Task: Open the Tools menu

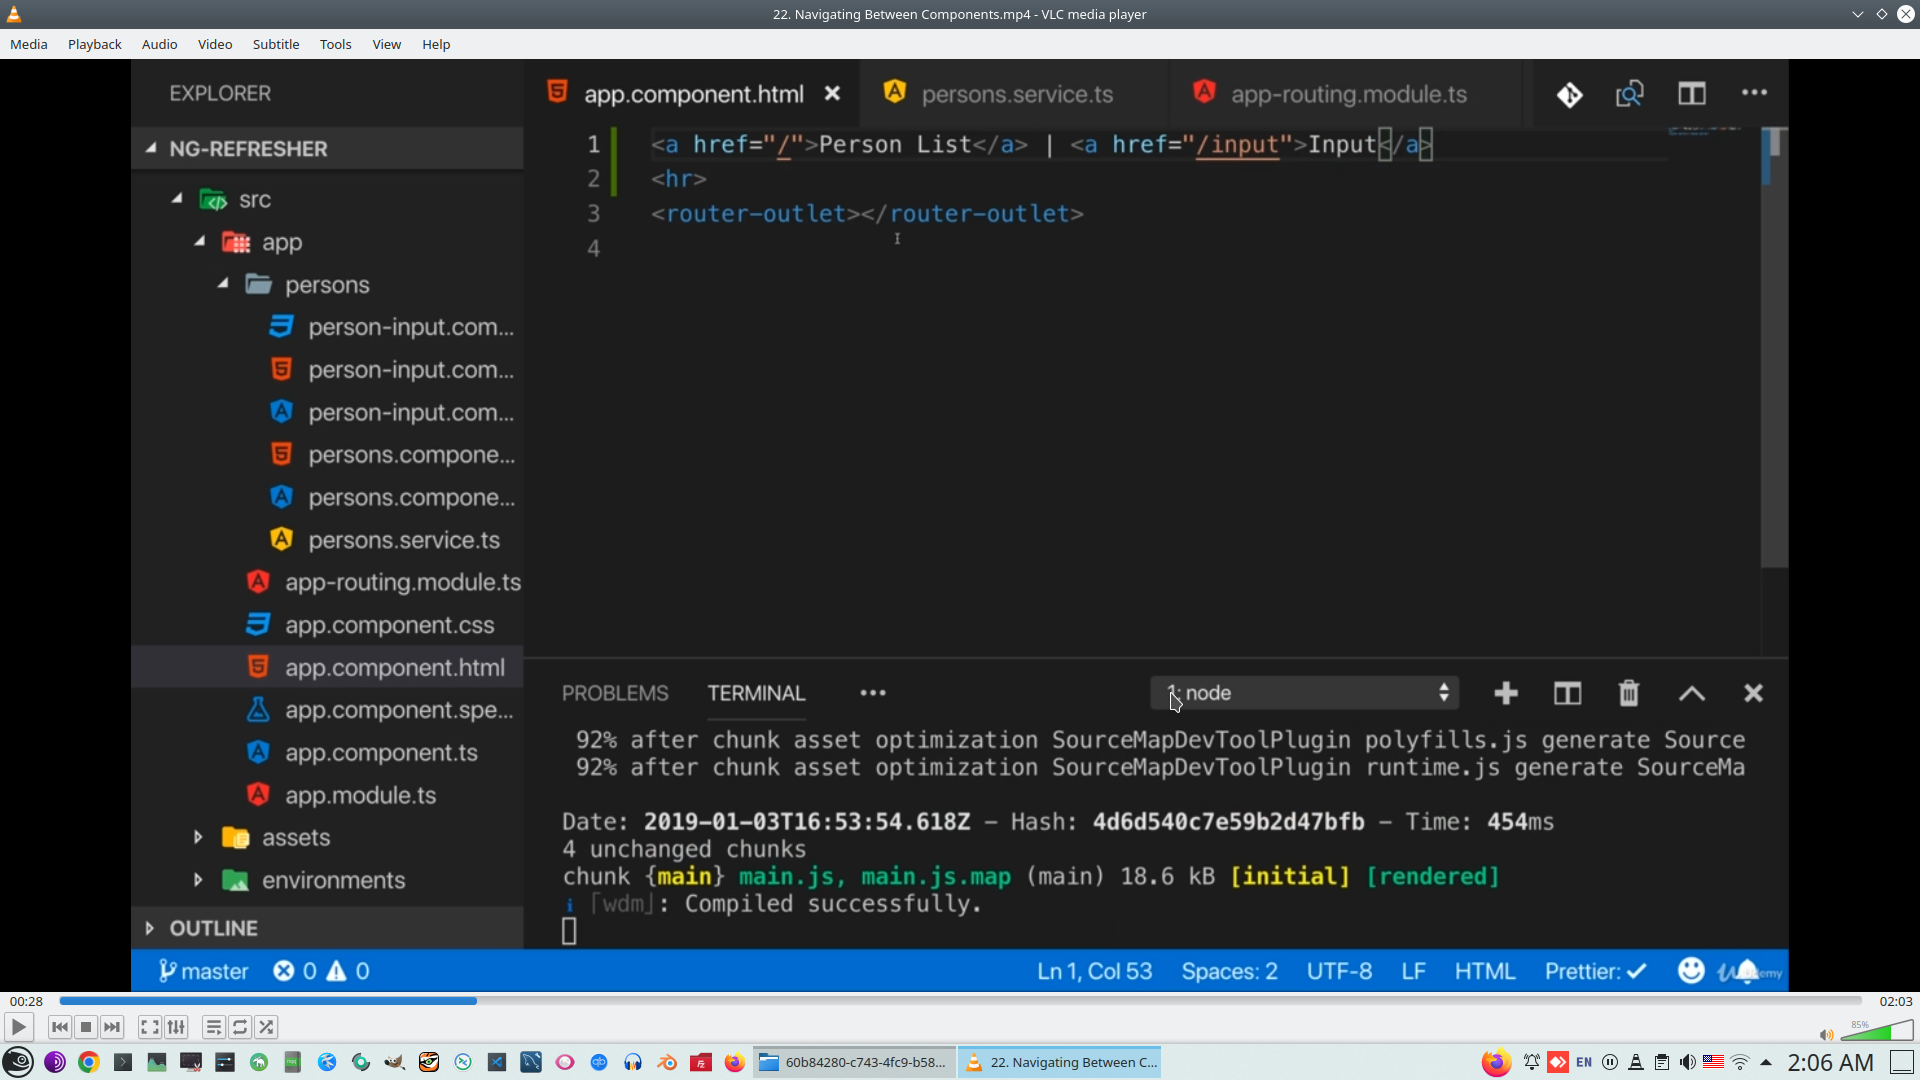Action: tap(335, 44)
